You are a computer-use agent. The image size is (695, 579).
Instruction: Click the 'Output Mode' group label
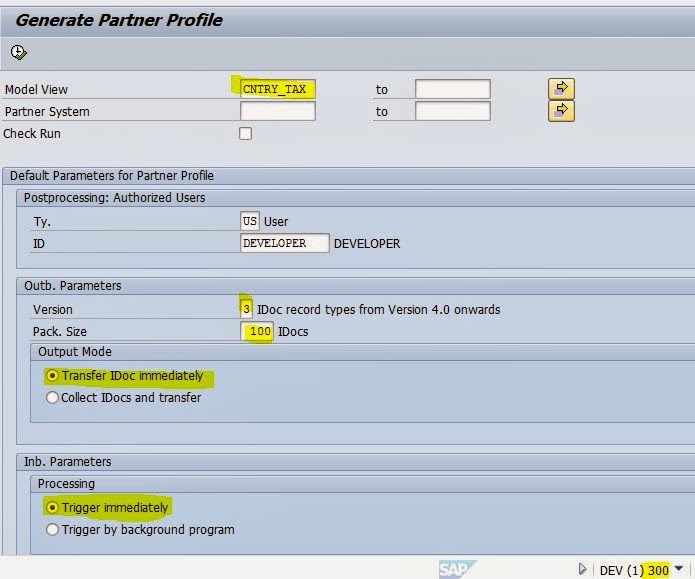pos(75,352)
